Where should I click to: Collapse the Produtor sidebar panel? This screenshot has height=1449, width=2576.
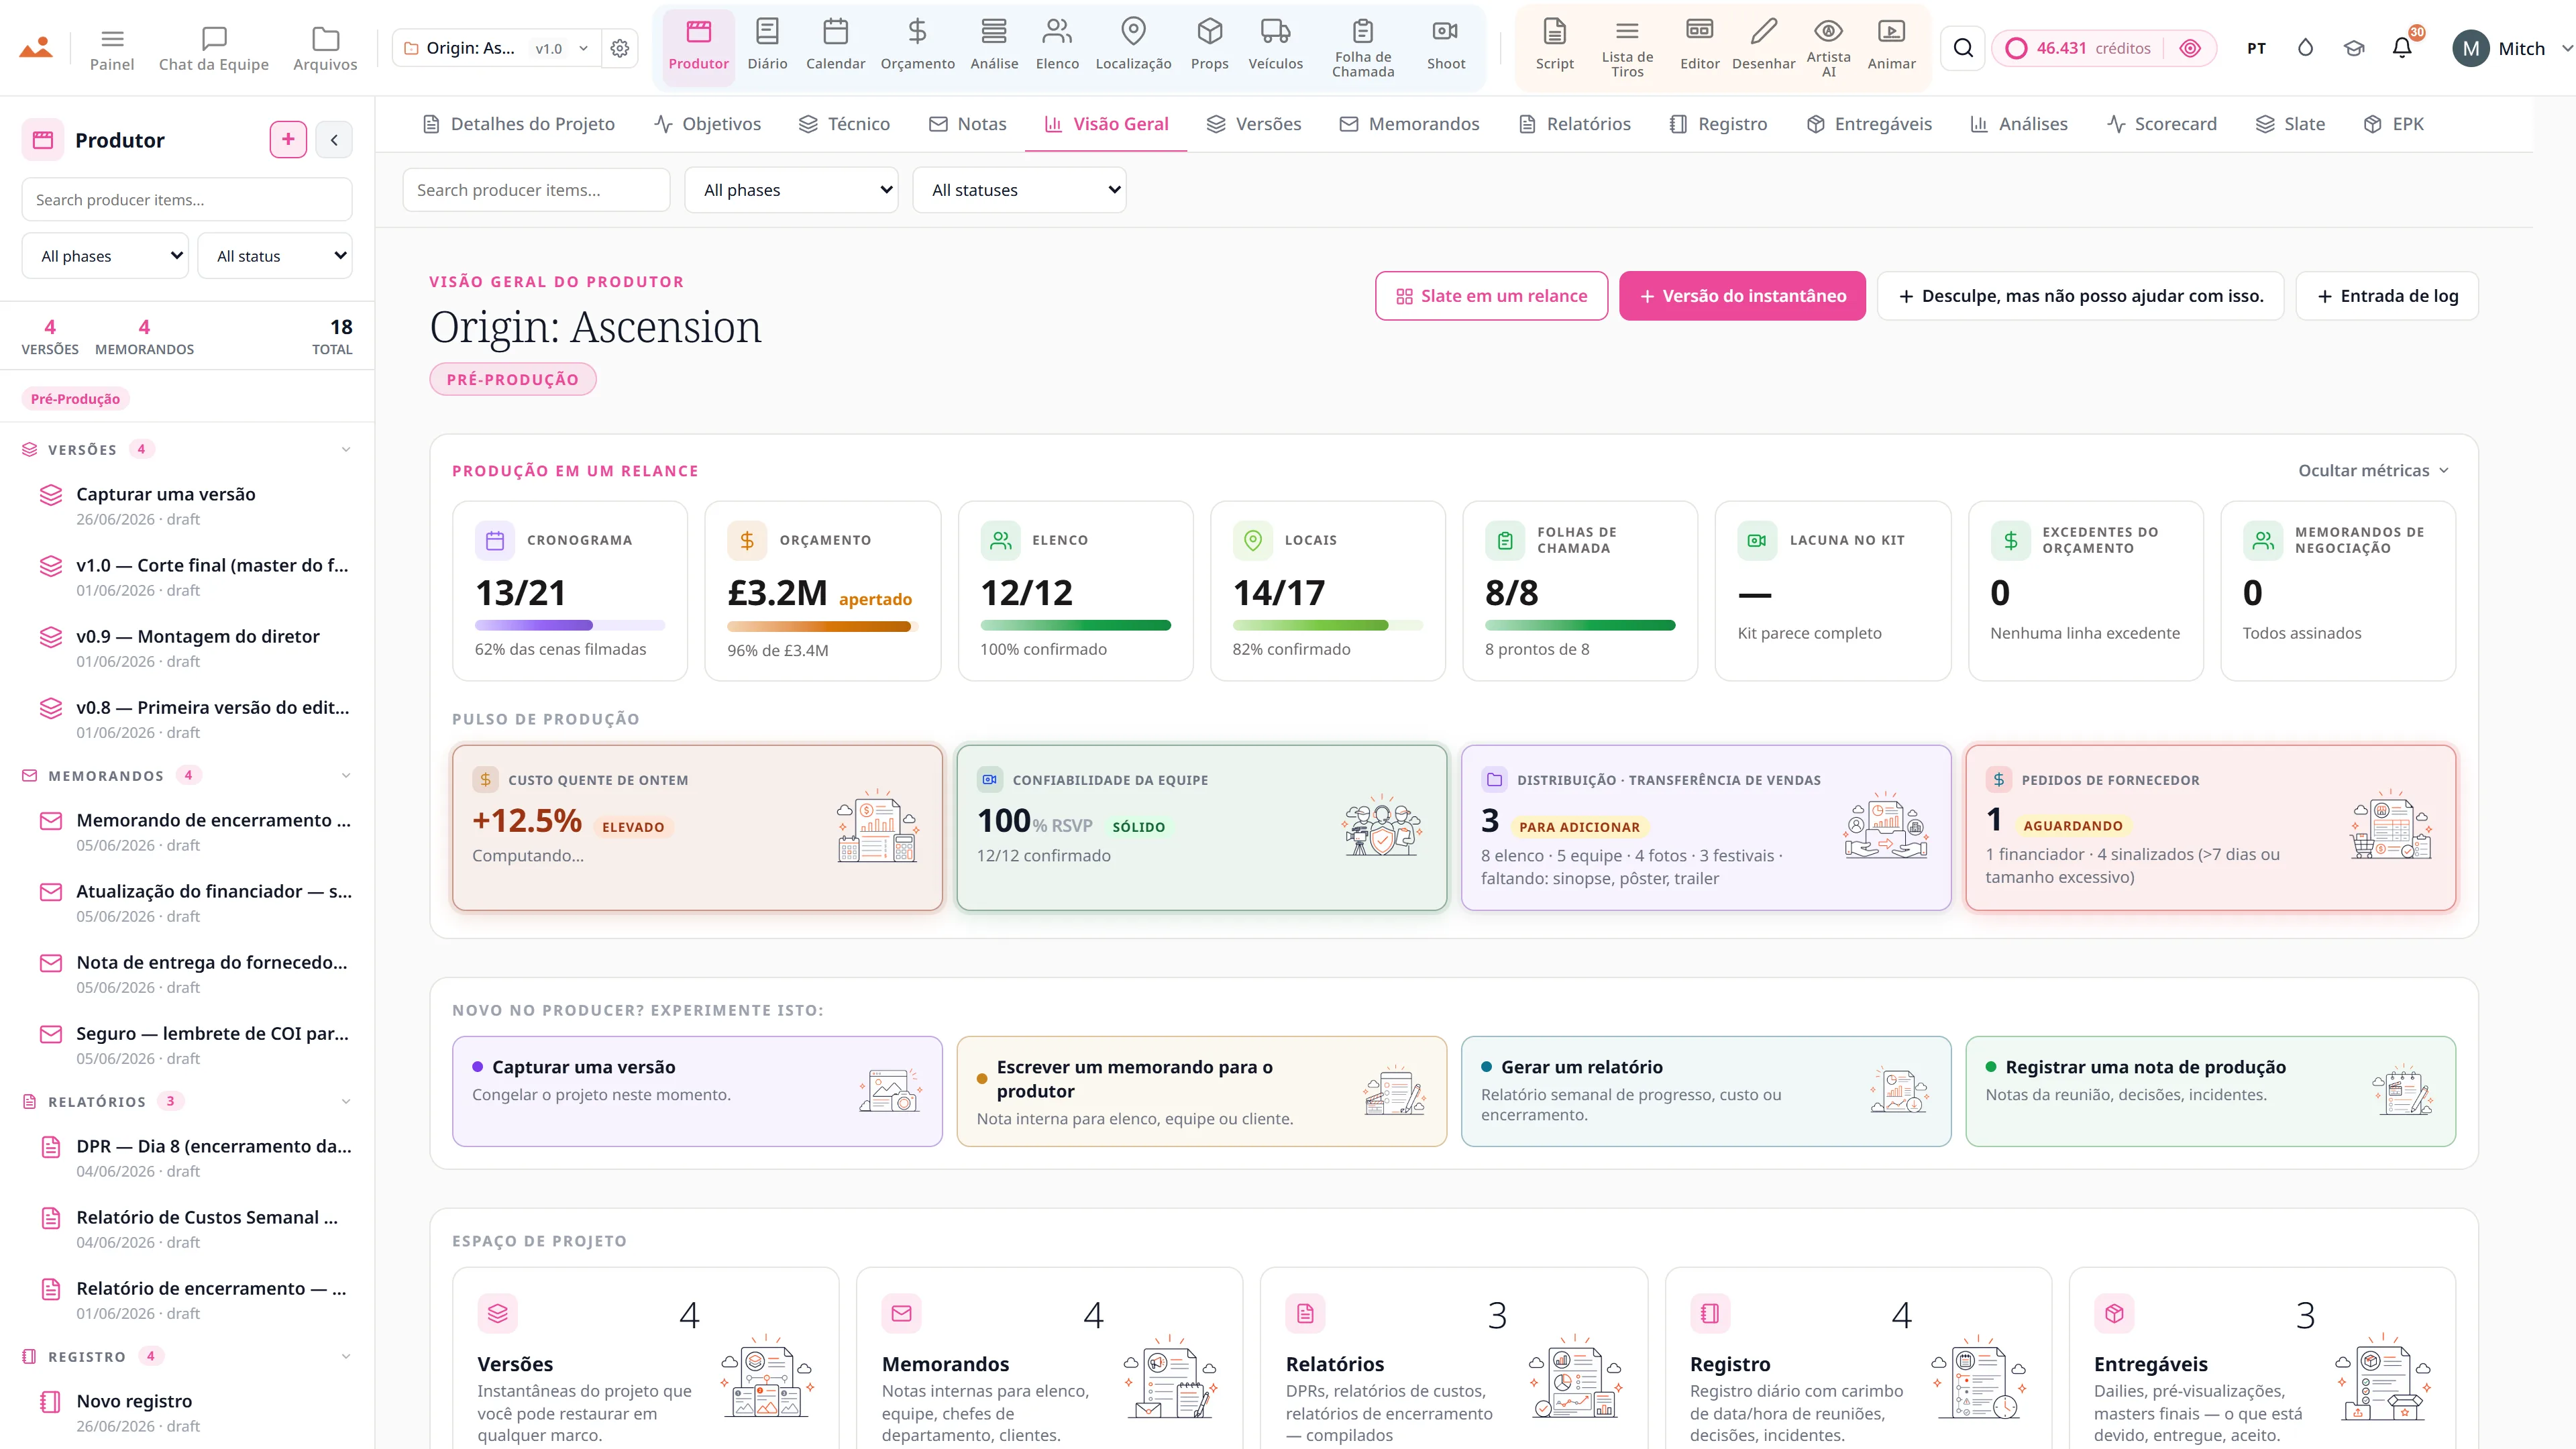pos(334,140)
